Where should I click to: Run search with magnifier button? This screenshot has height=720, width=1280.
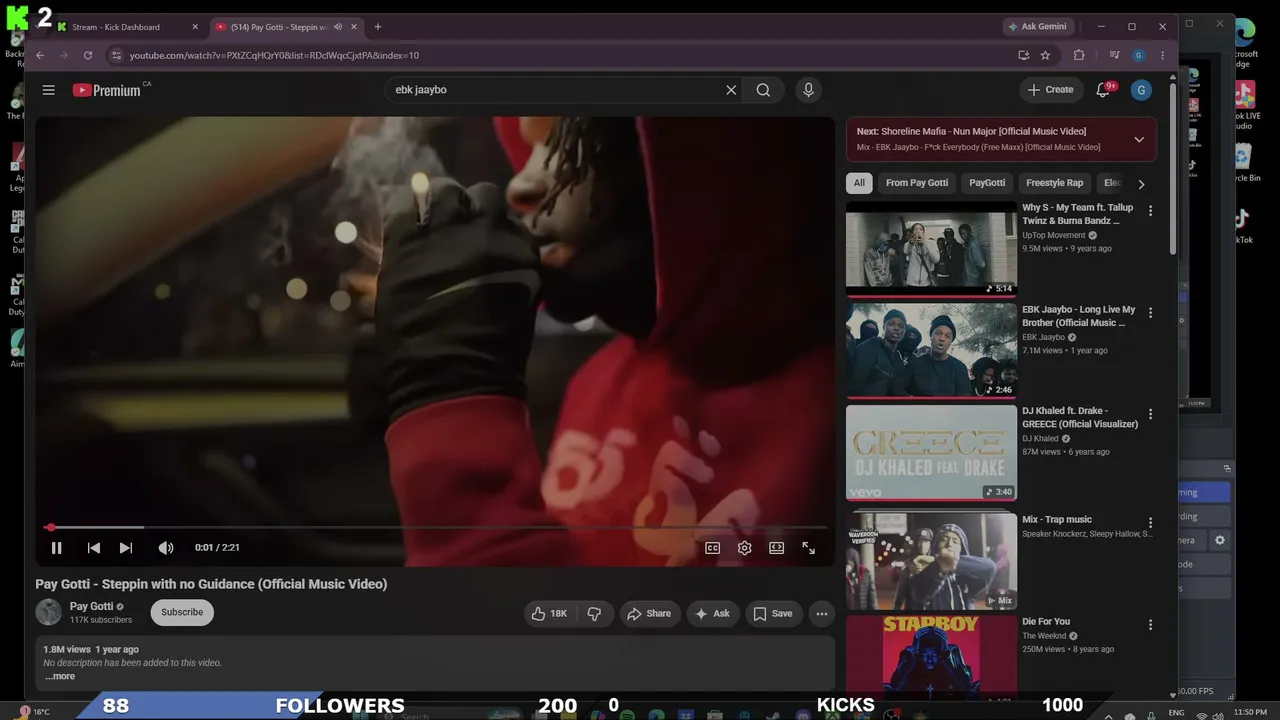point(763,90)
